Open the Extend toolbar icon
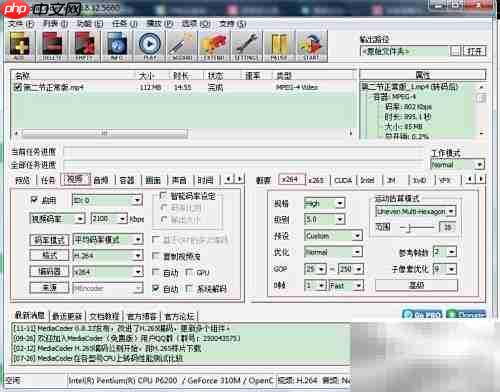The image size is (500, 392). tap(214, 46)
